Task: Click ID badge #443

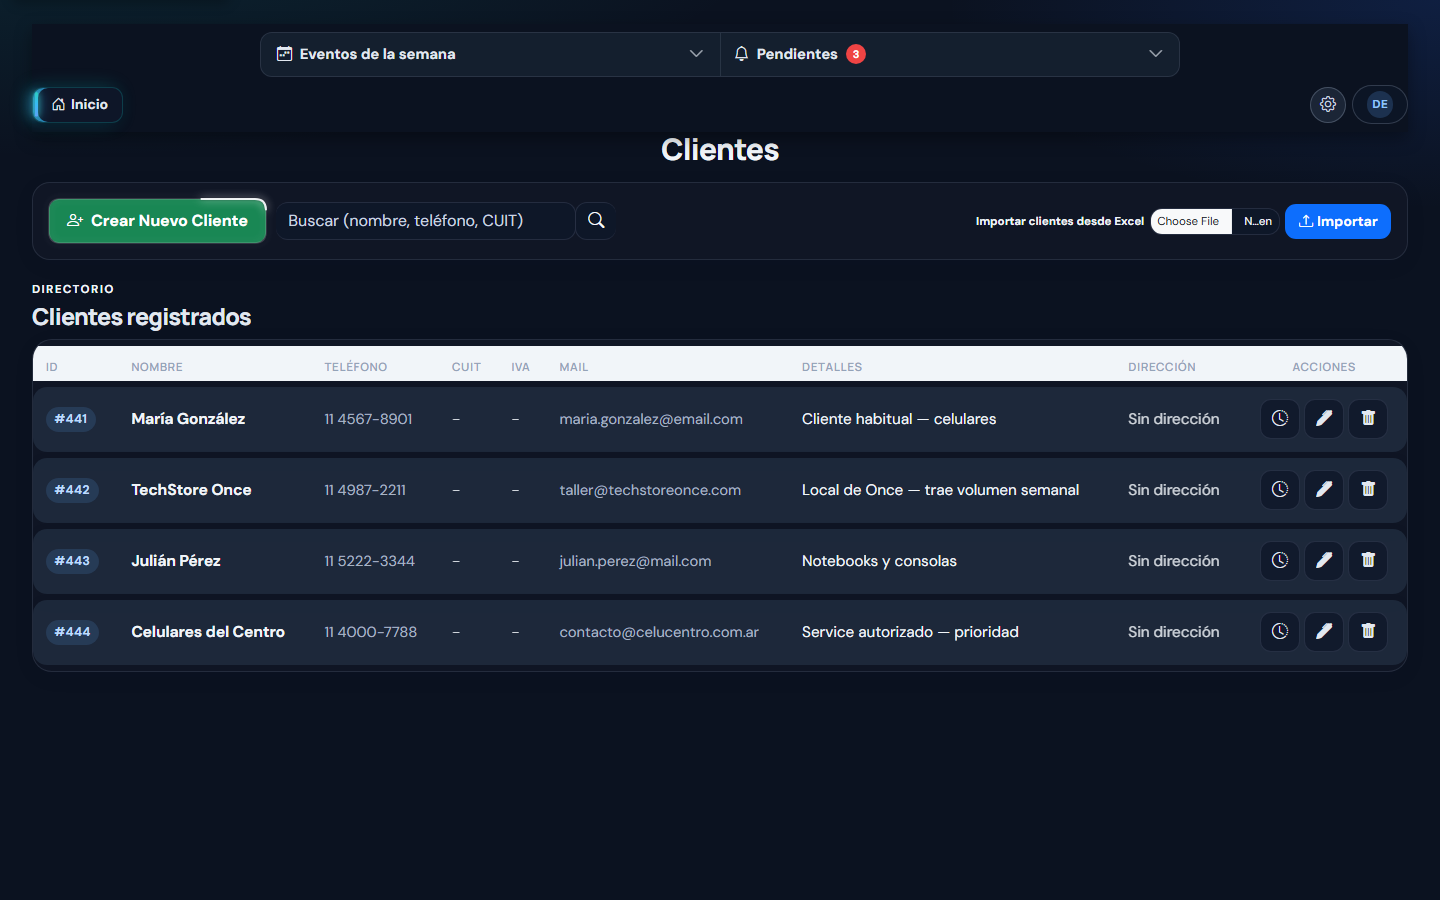Action: tap(72, 561)
